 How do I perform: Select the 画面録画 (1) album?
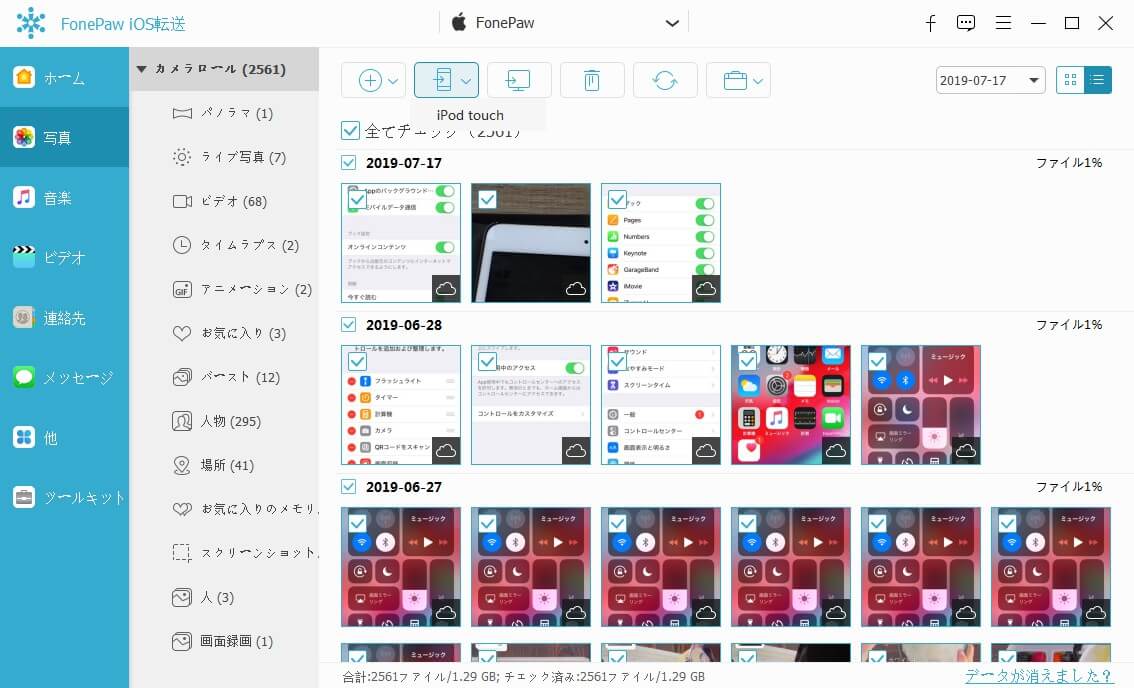click(x=224, y=641)
